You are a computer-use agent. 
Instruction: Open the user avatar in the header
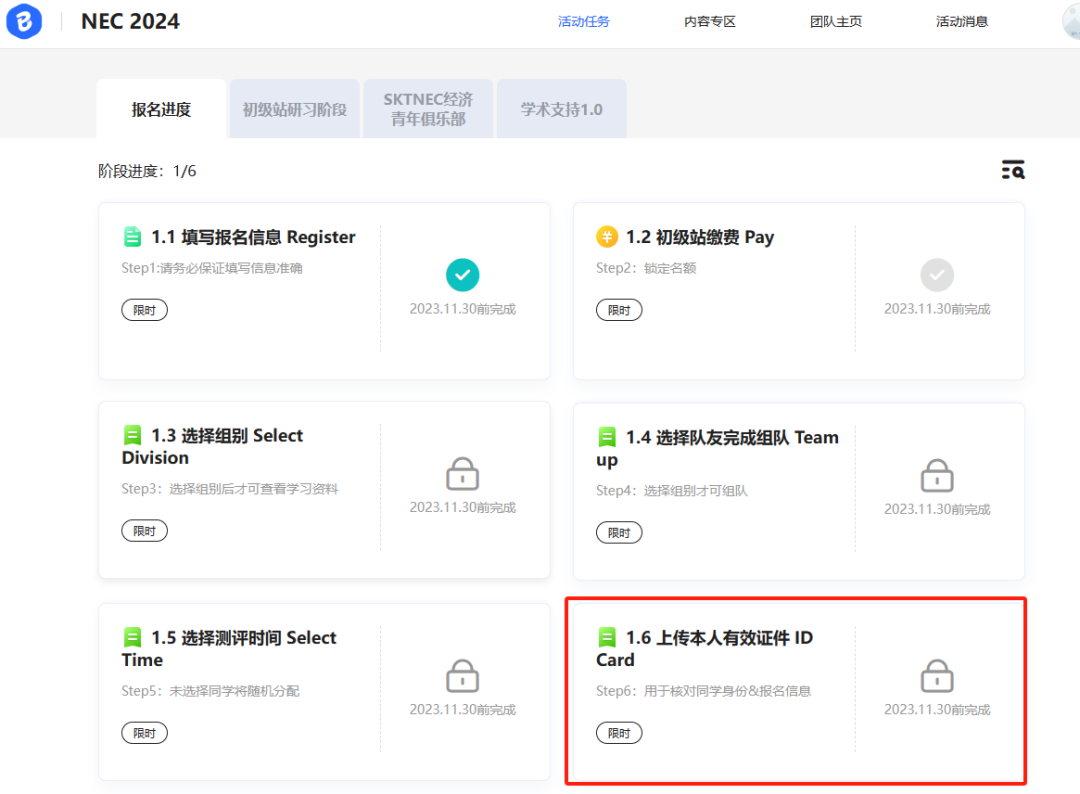[1072, 21]
